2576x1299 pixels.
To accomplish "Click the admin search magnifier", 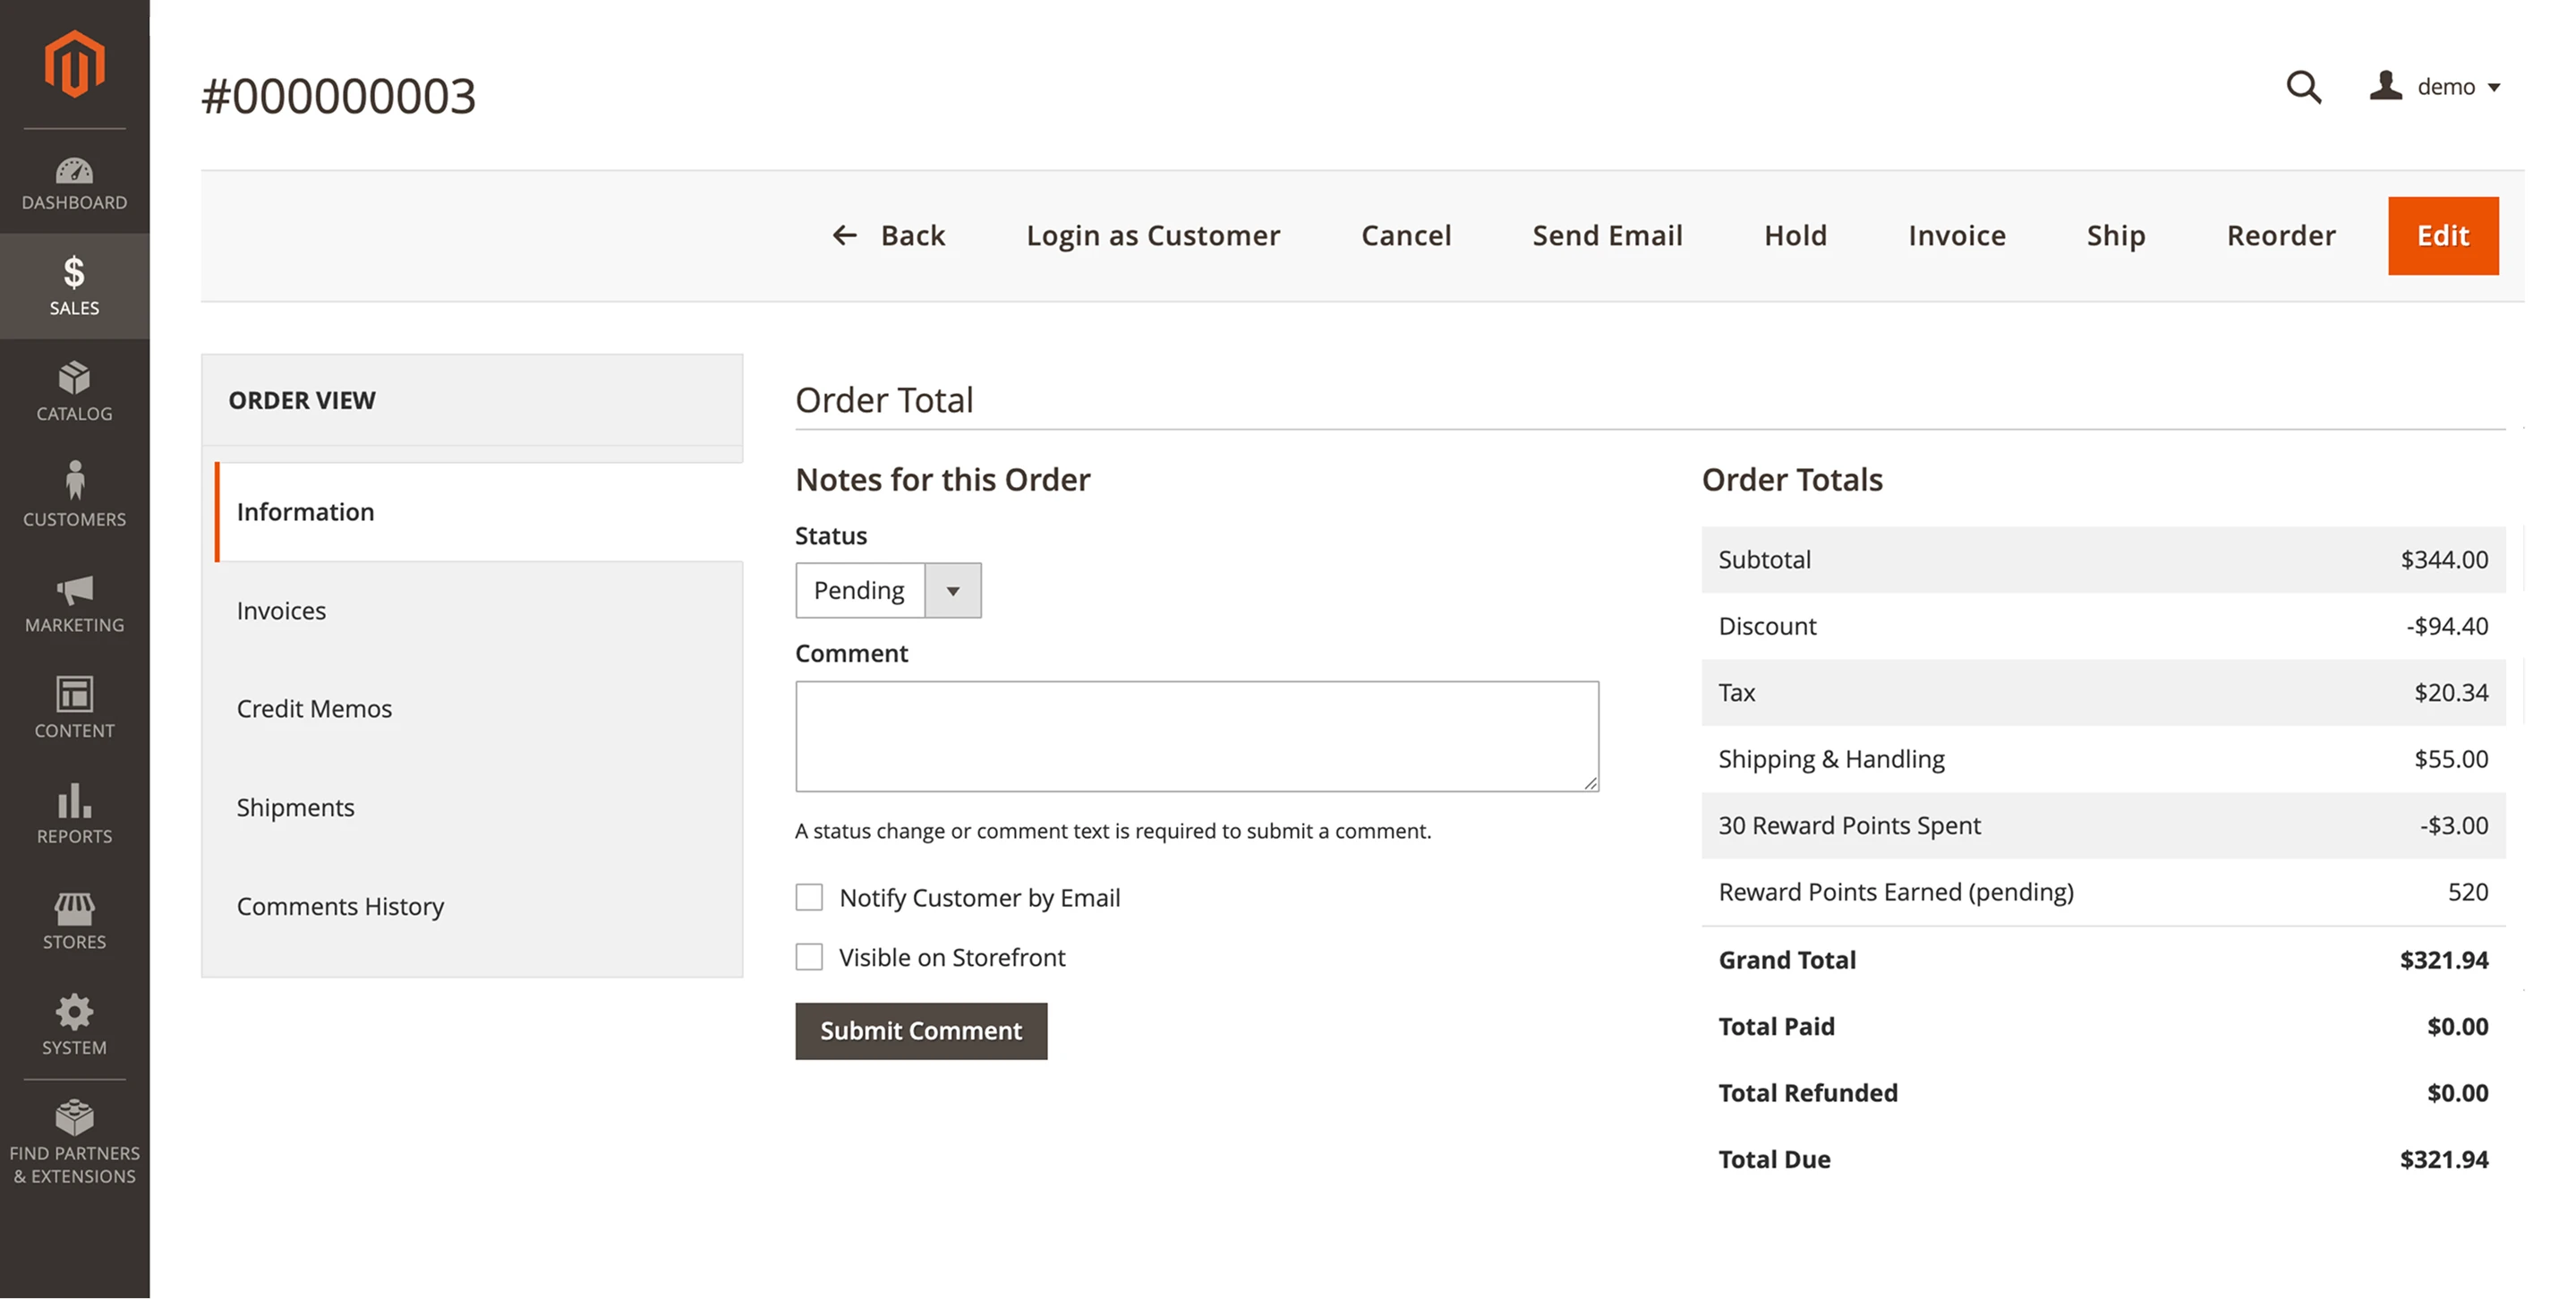I will [x=2303, y=87].
